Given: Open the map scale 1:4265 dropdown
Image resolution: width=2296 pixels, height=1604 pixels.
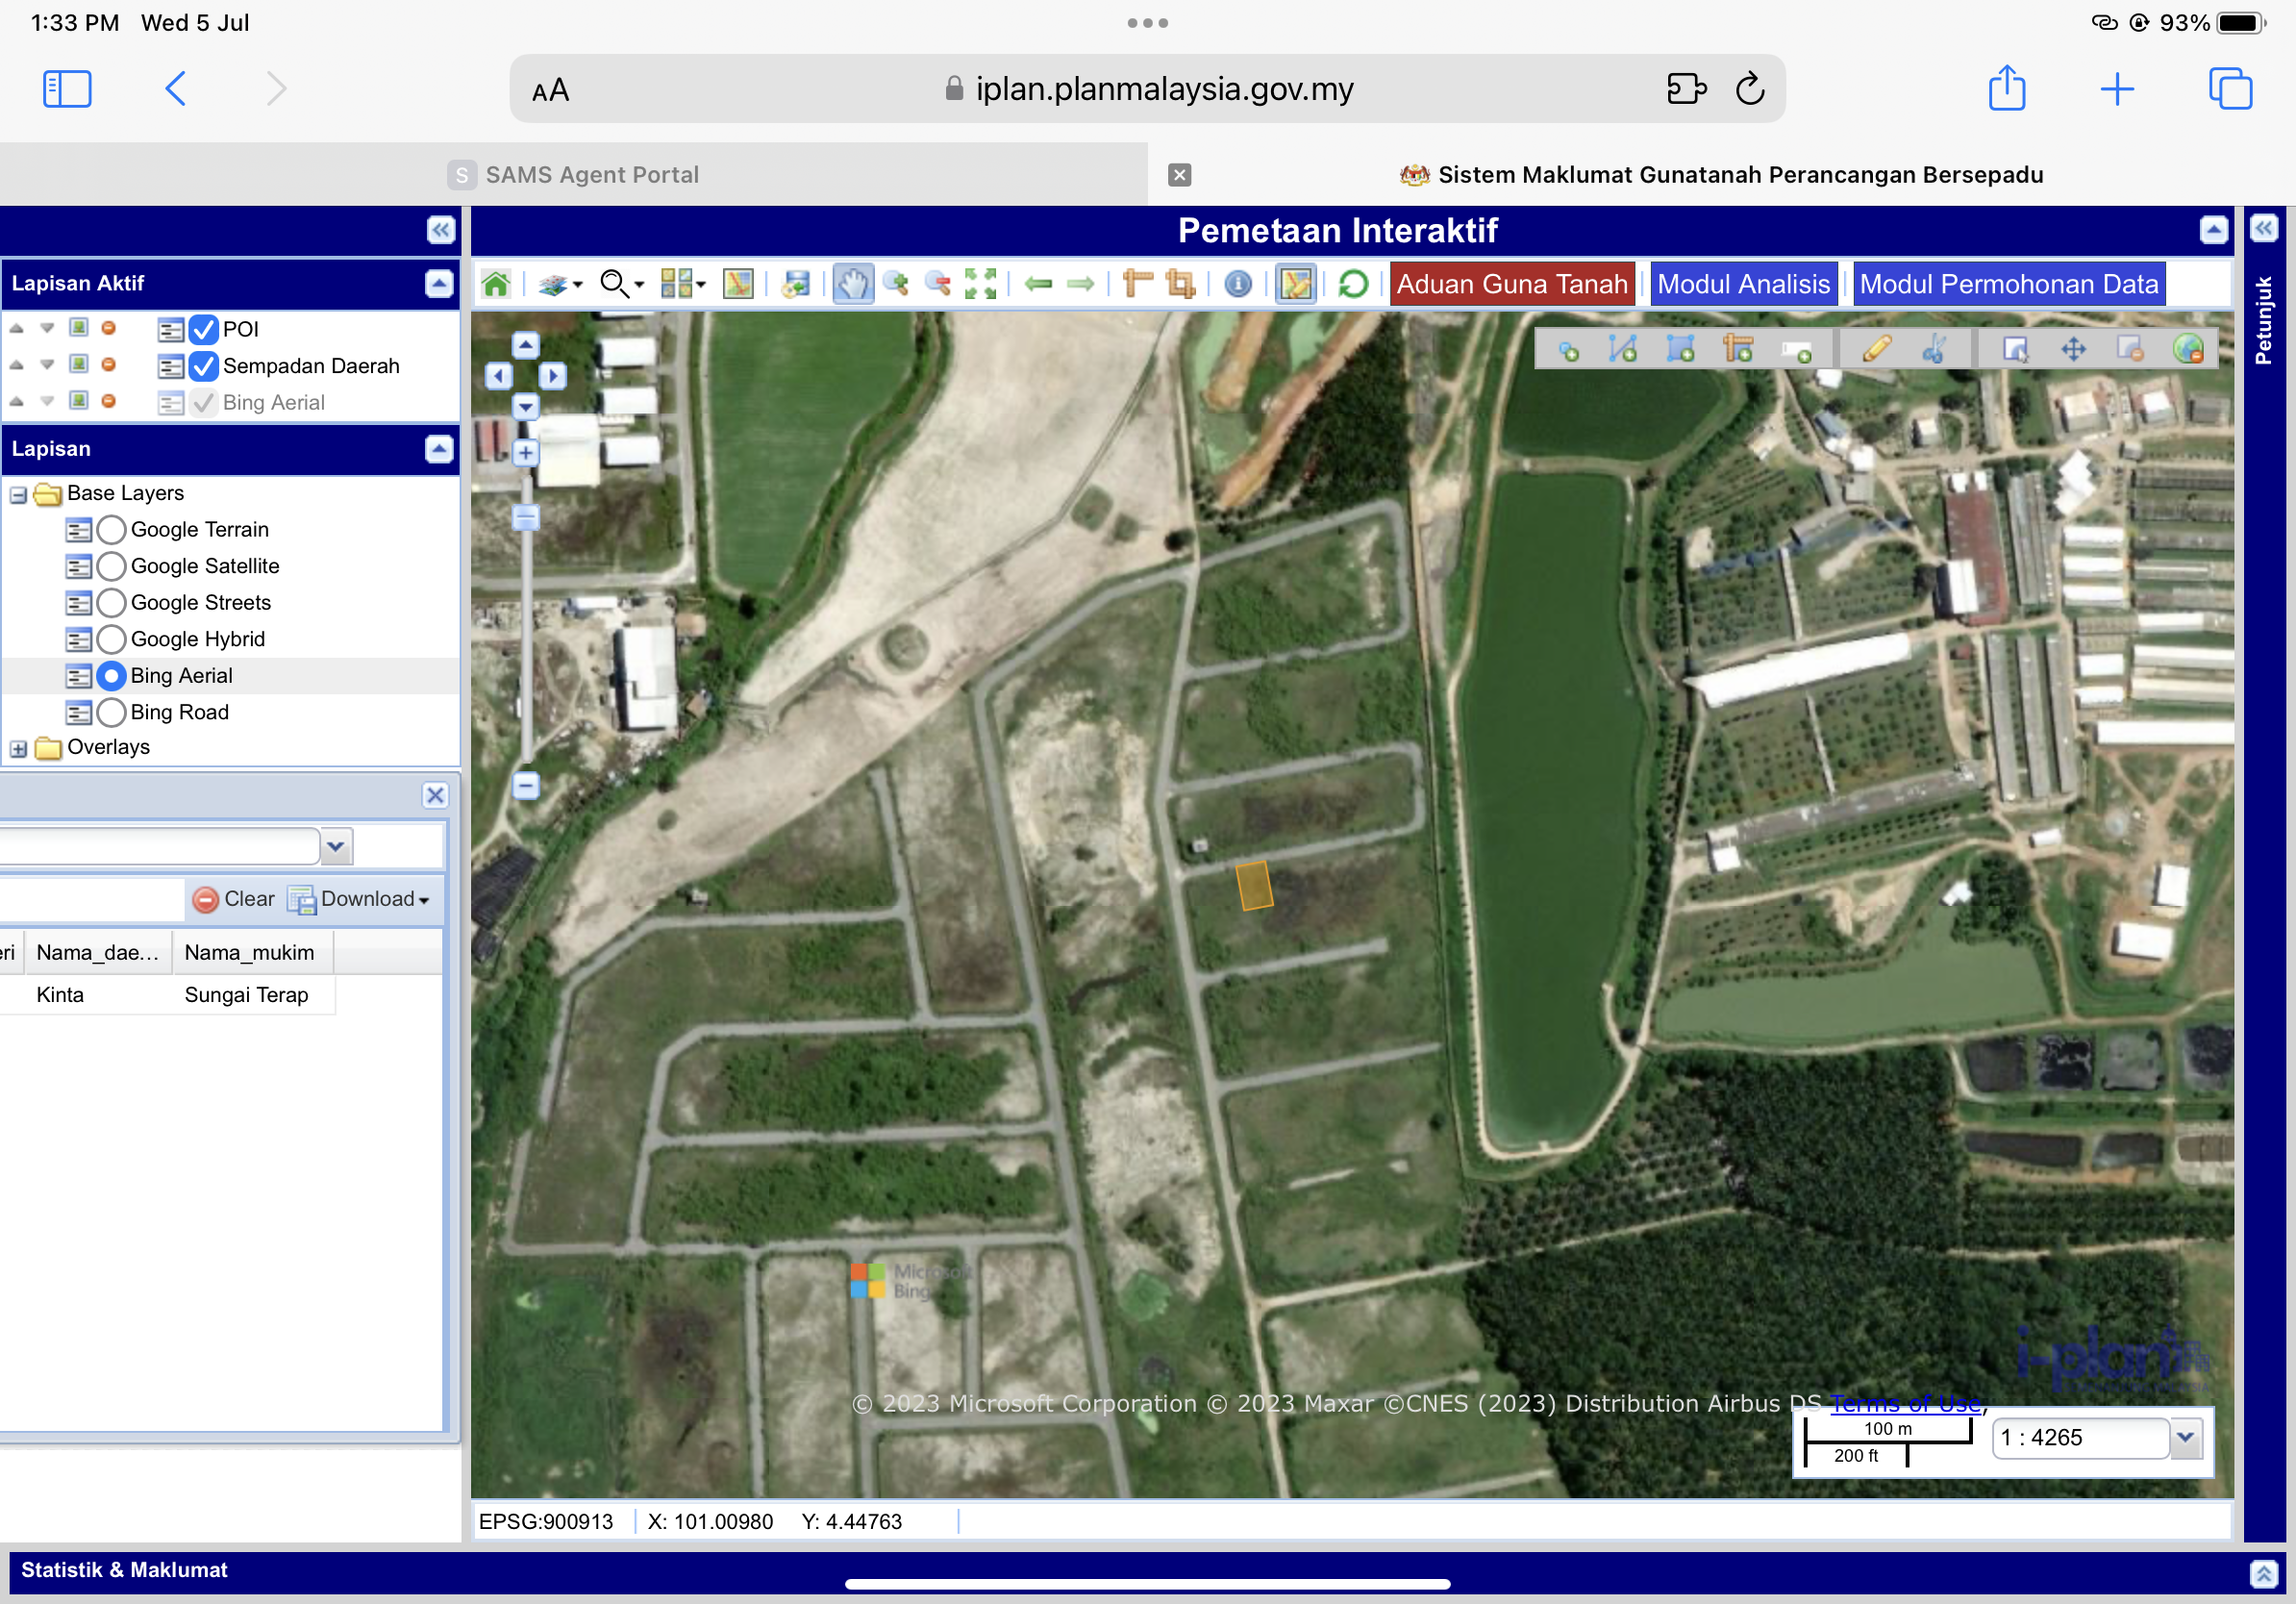Looking at the screenshot, I should [2185, 1437].
